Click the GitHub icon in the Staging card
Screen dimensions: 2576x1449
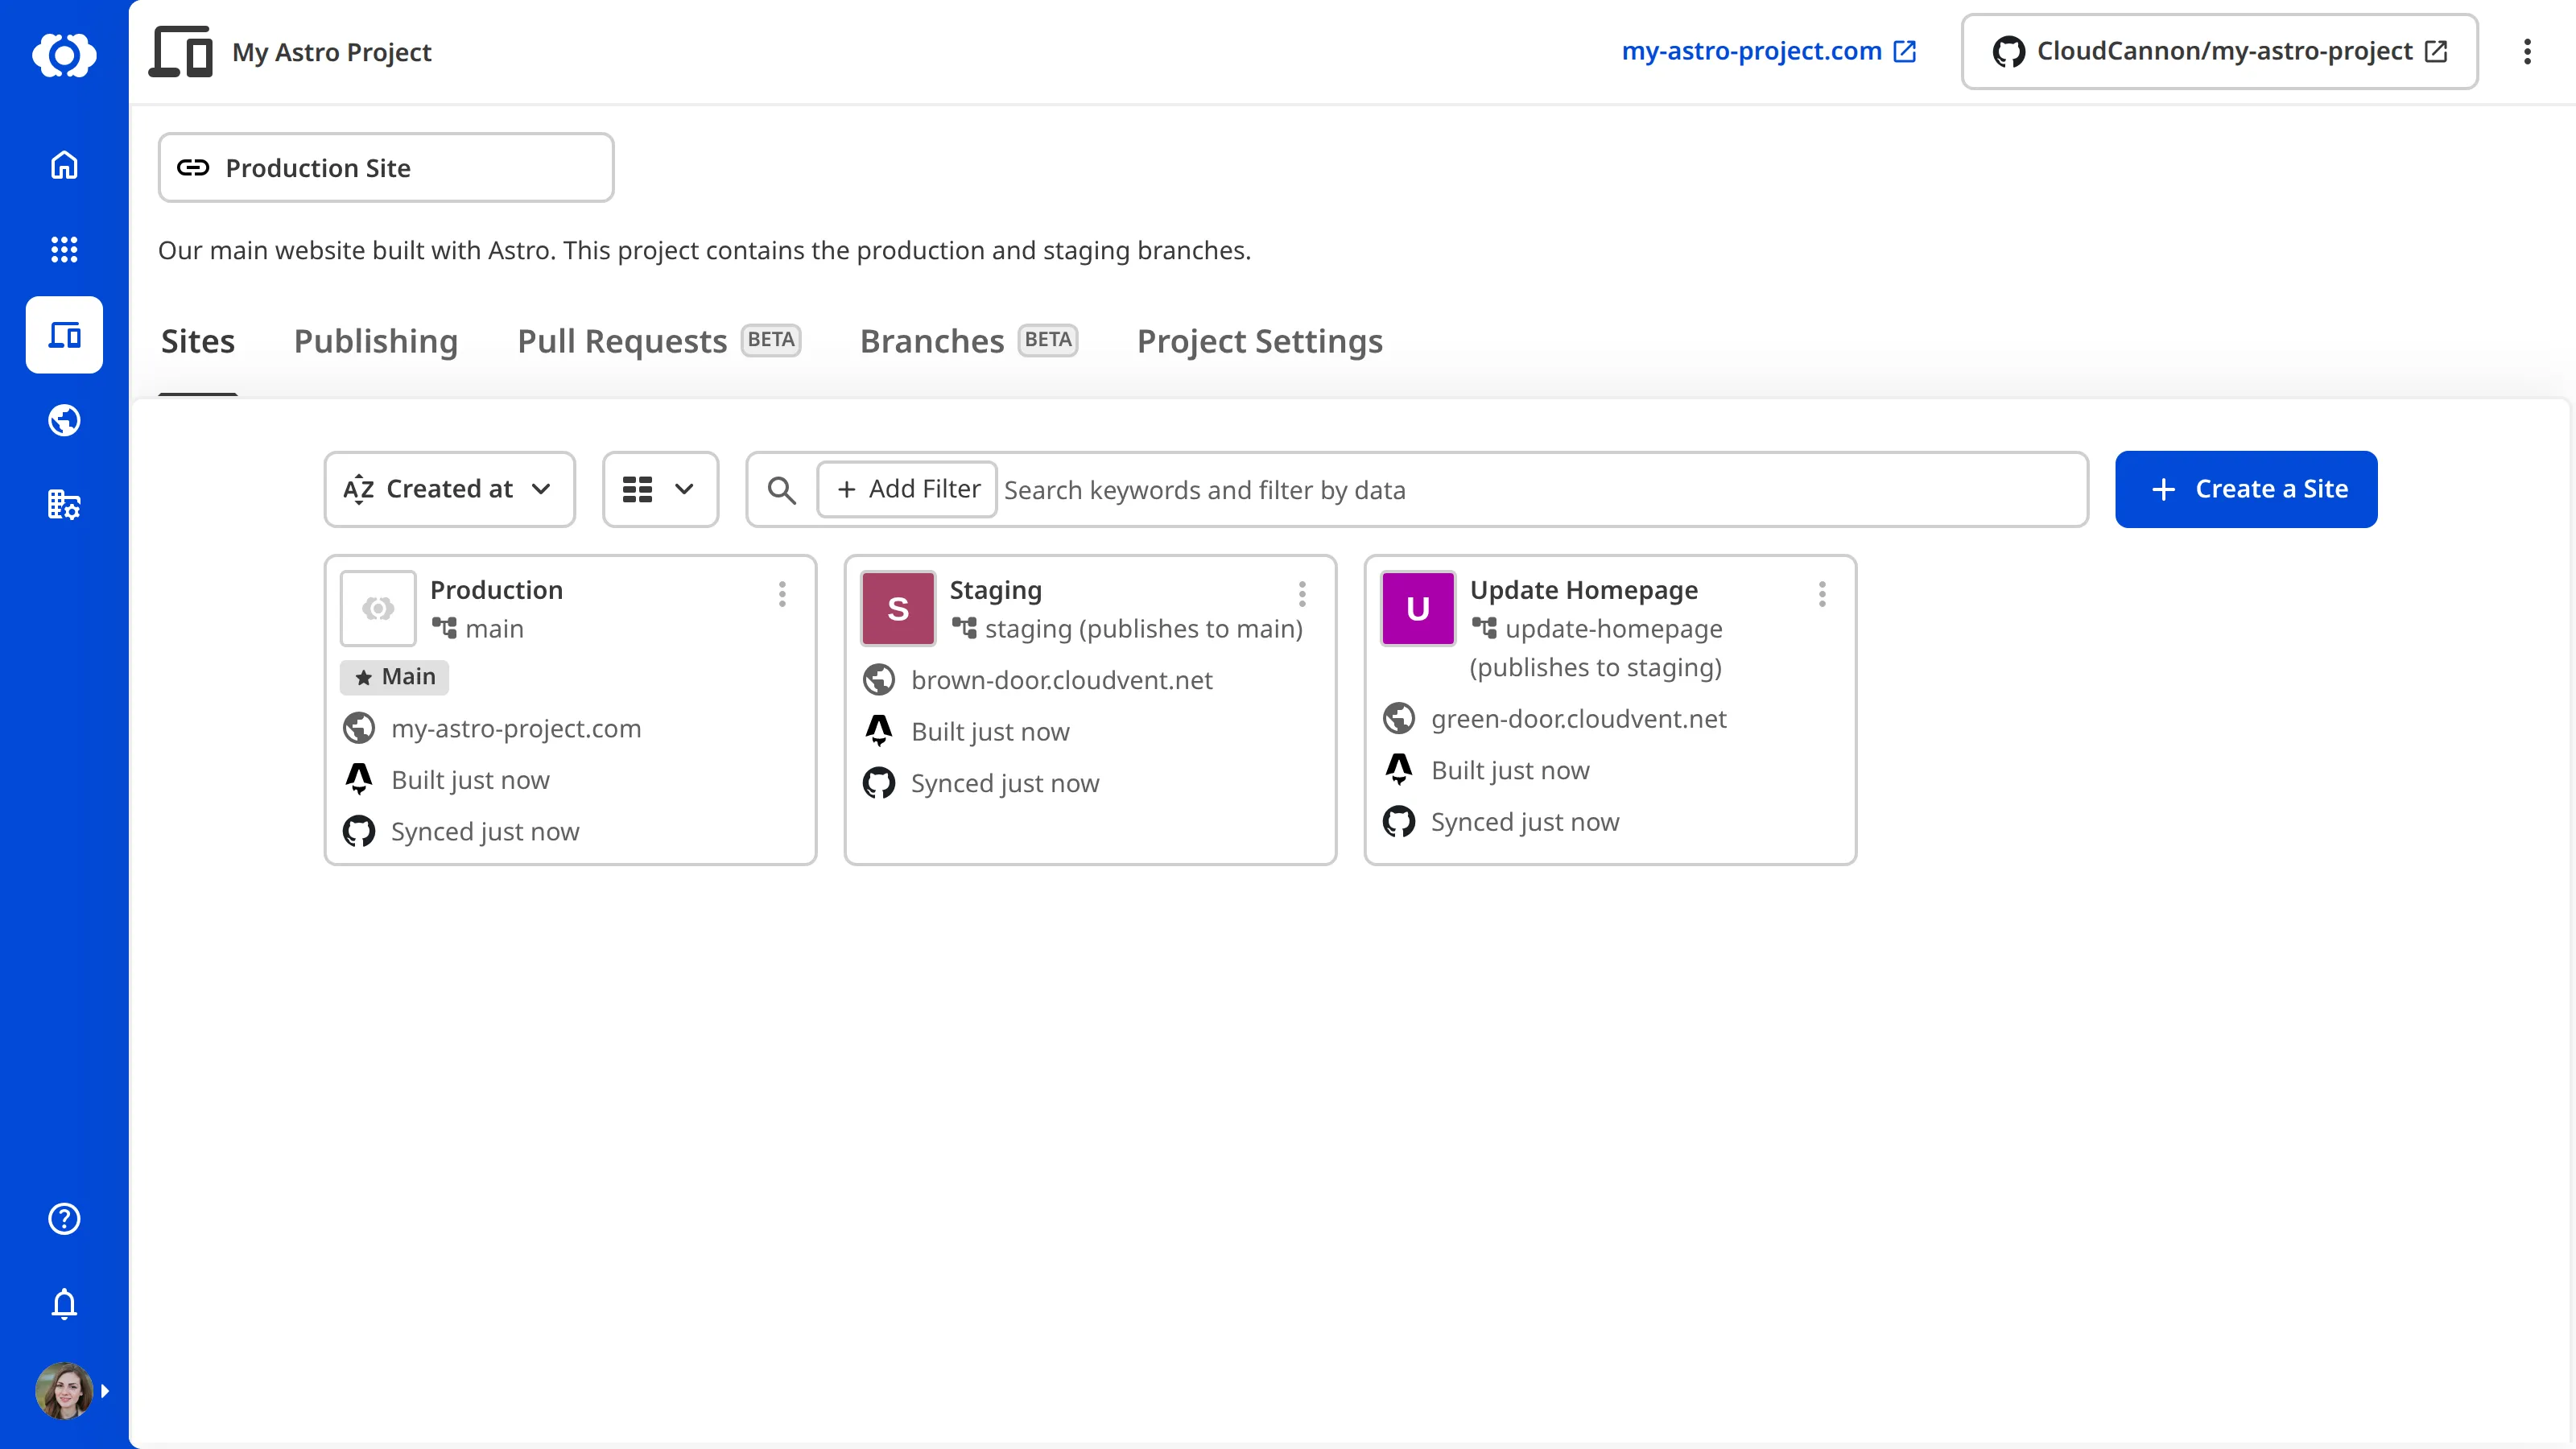click(x=879, y=783)
